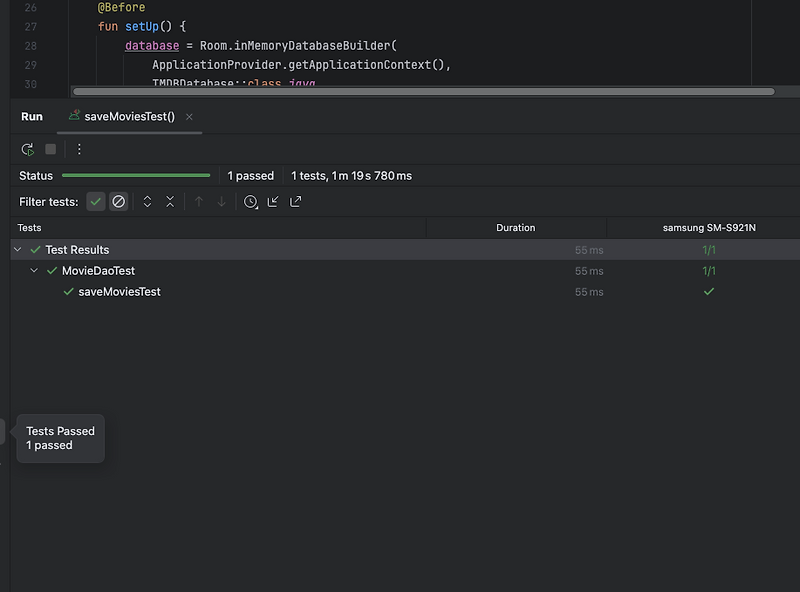The image size is (800, 592).
Task: Click the Room.inMemoryDatabaseBuilder call in code
Action: [x=298, y=46]
